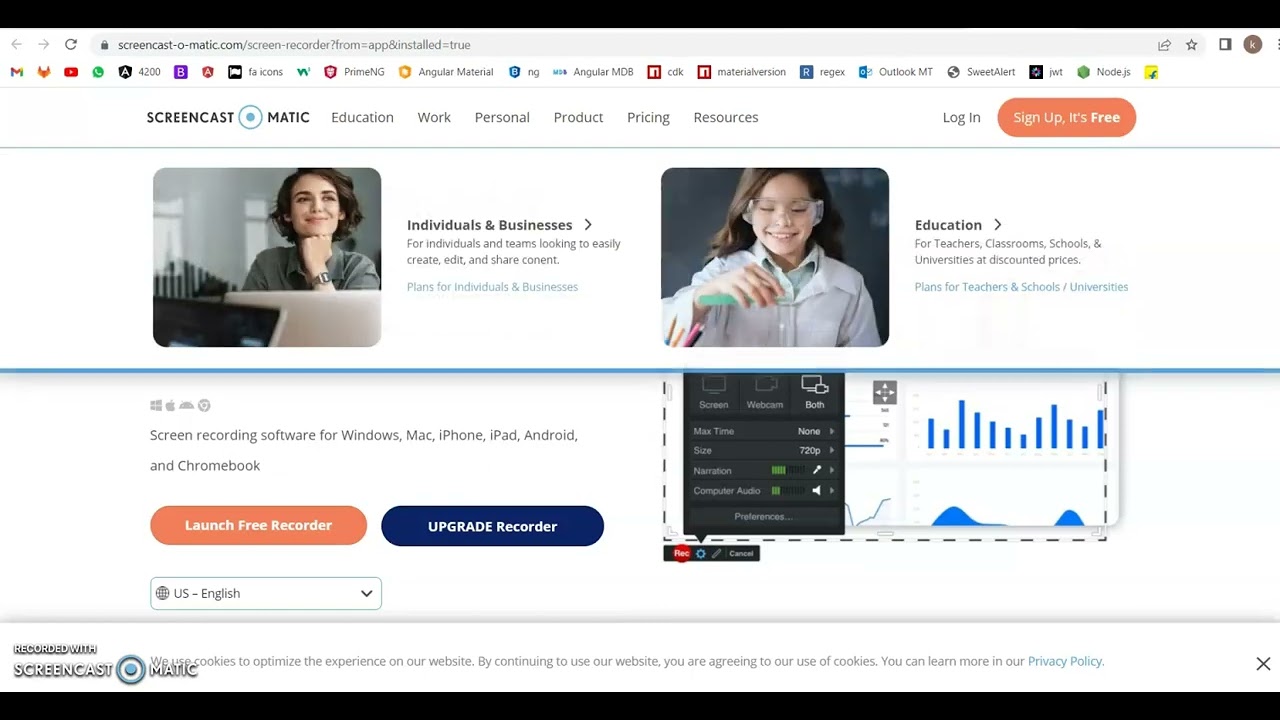1280x720 pixels.
Task: Open the US – English language dropdown
Action: coord(266,593)
